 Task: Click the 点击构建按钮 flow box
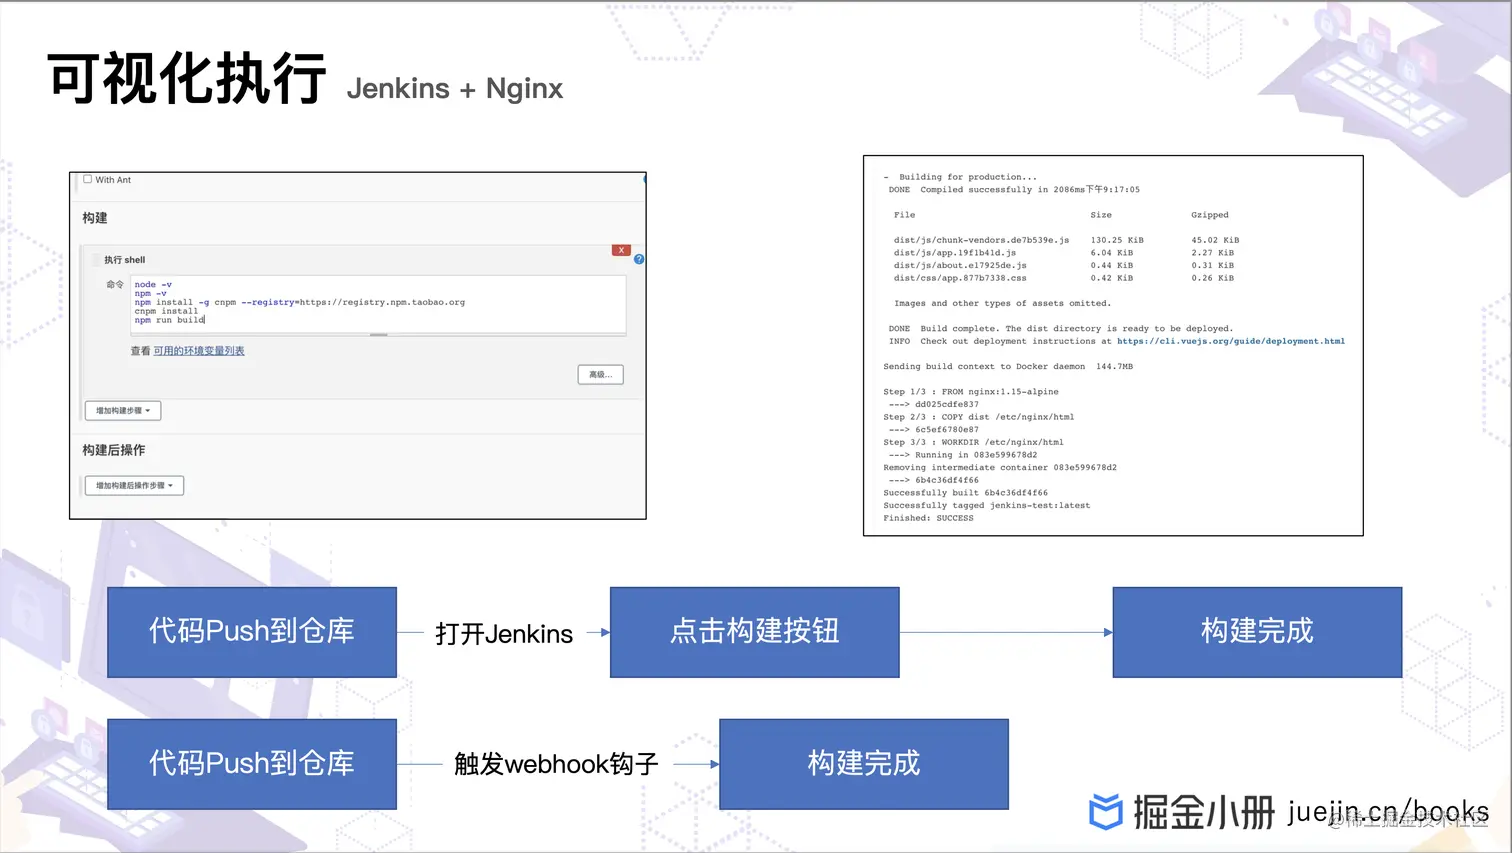pos(755,632)
